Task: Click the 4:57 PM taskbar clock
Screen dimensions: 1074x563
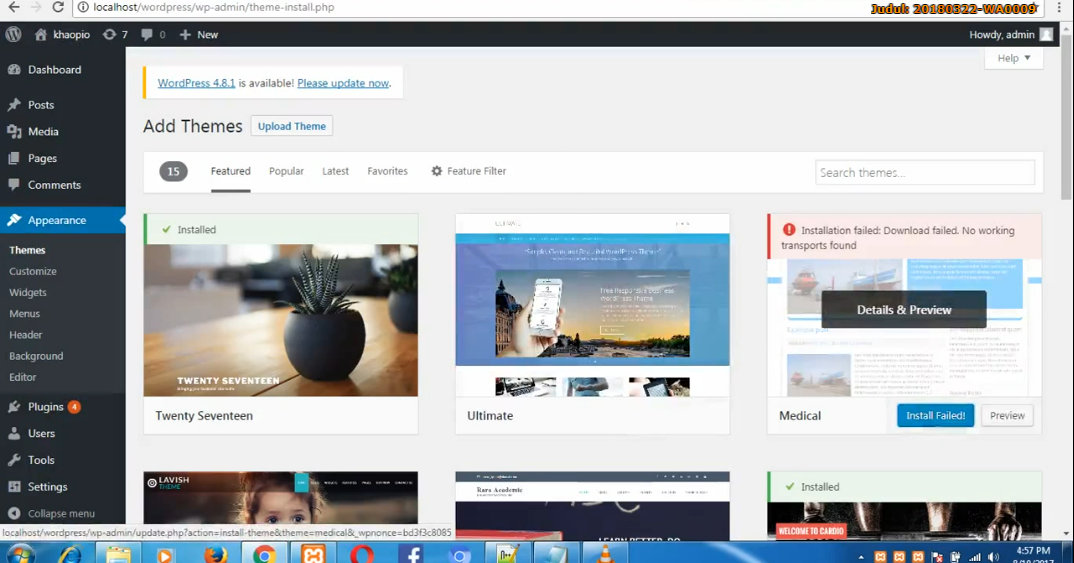Action: pos(1034,551)
